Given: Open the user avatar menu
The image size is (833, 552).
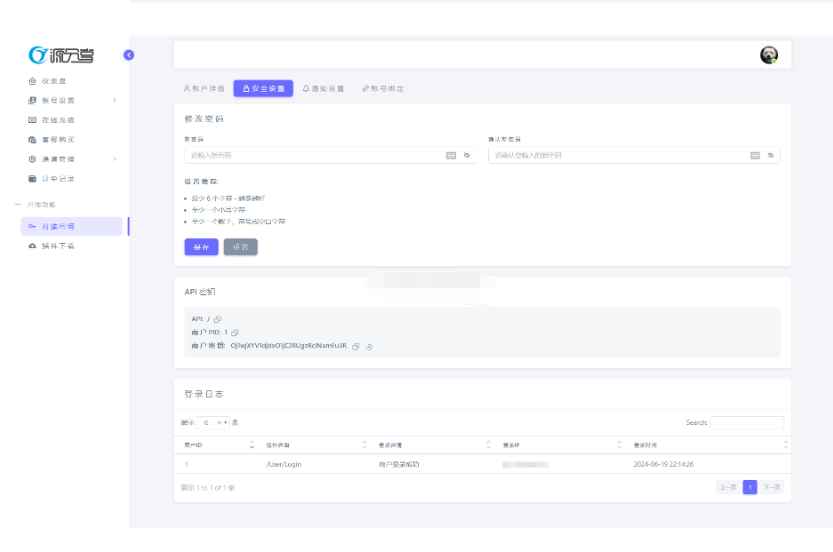Looking at the screenshot, I should (768, 55).
